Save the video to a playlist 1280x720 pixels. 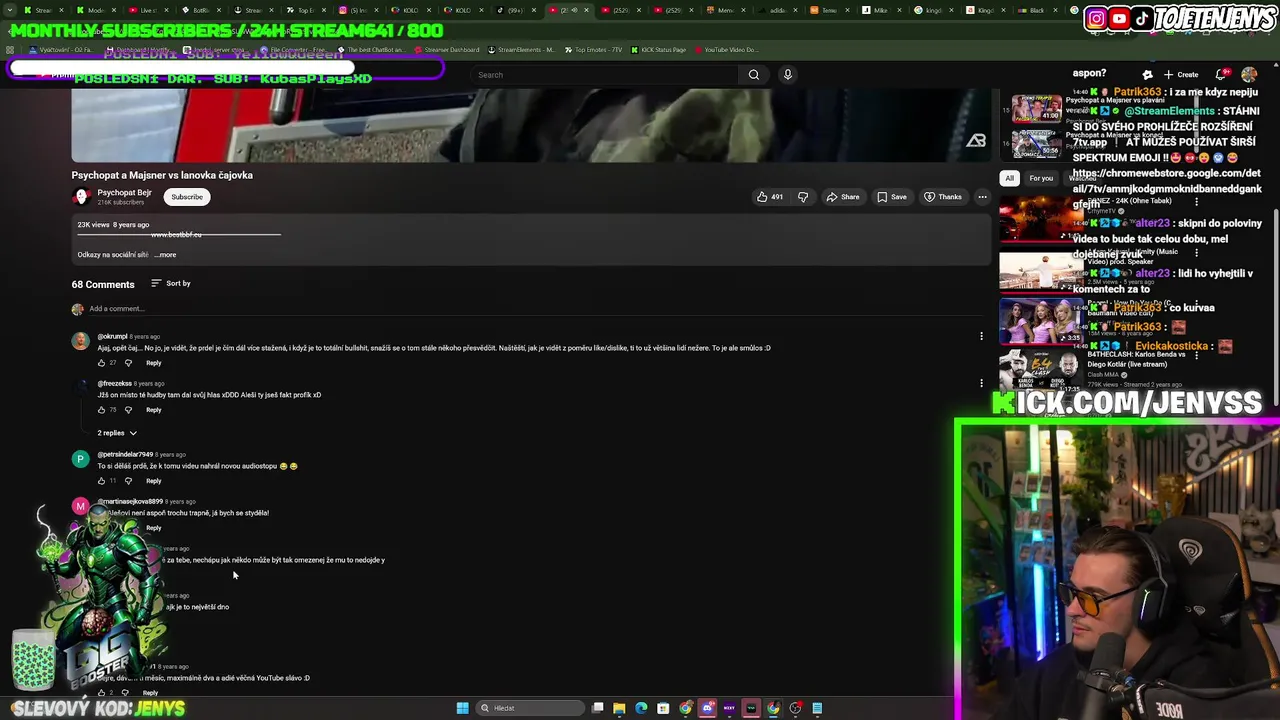click(x=892, y=197)
